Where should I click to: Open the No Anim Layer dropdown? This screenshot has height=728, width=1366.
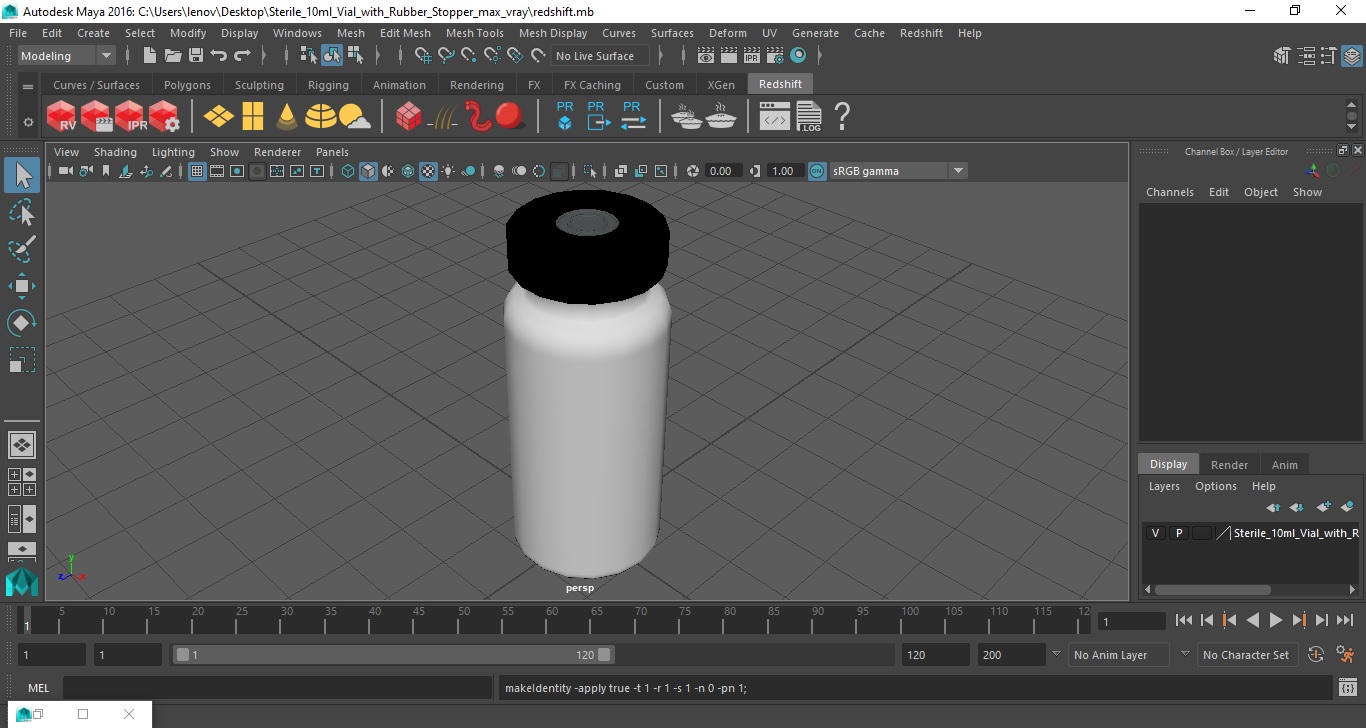(x=1118, y=655)
